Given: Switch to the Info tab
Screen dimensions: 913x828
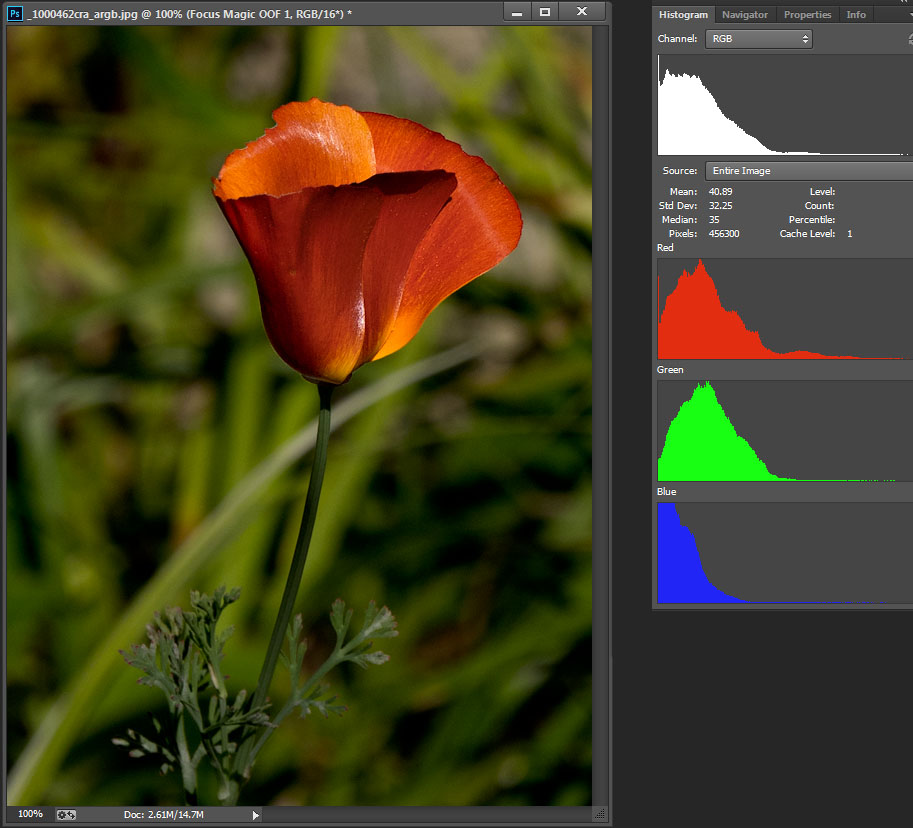Looking at the screenshot, I should pos(855,15).
